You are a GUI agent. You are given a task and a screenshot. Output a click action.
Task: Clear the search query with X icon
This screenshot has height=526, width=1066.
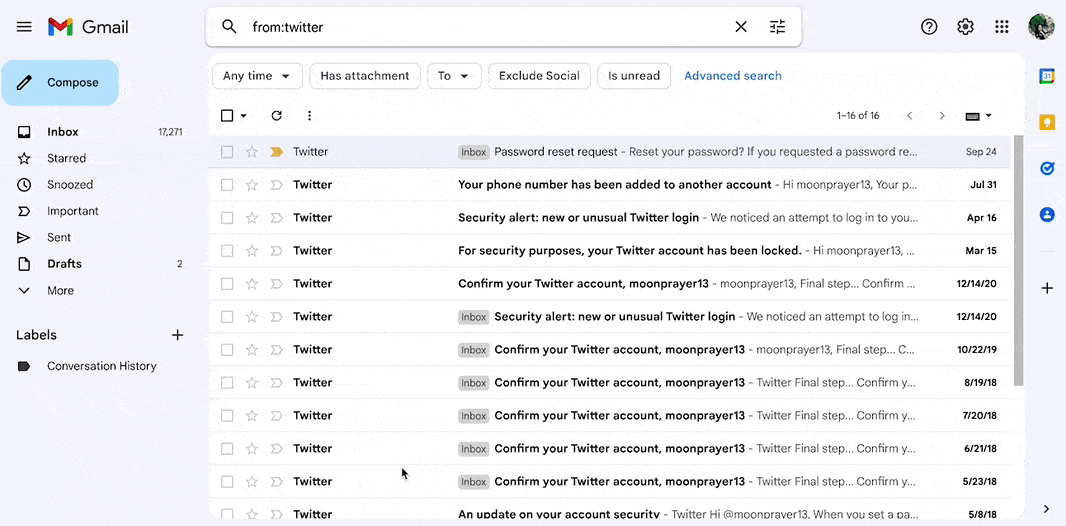[x=741, y=27]
